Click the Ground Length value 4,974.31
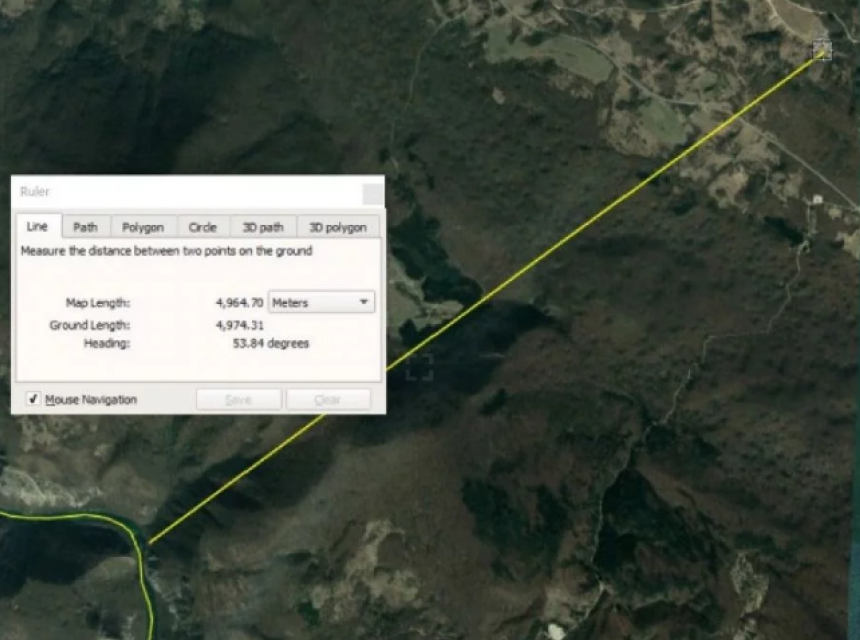860x640 pixels. click(239, 325)
